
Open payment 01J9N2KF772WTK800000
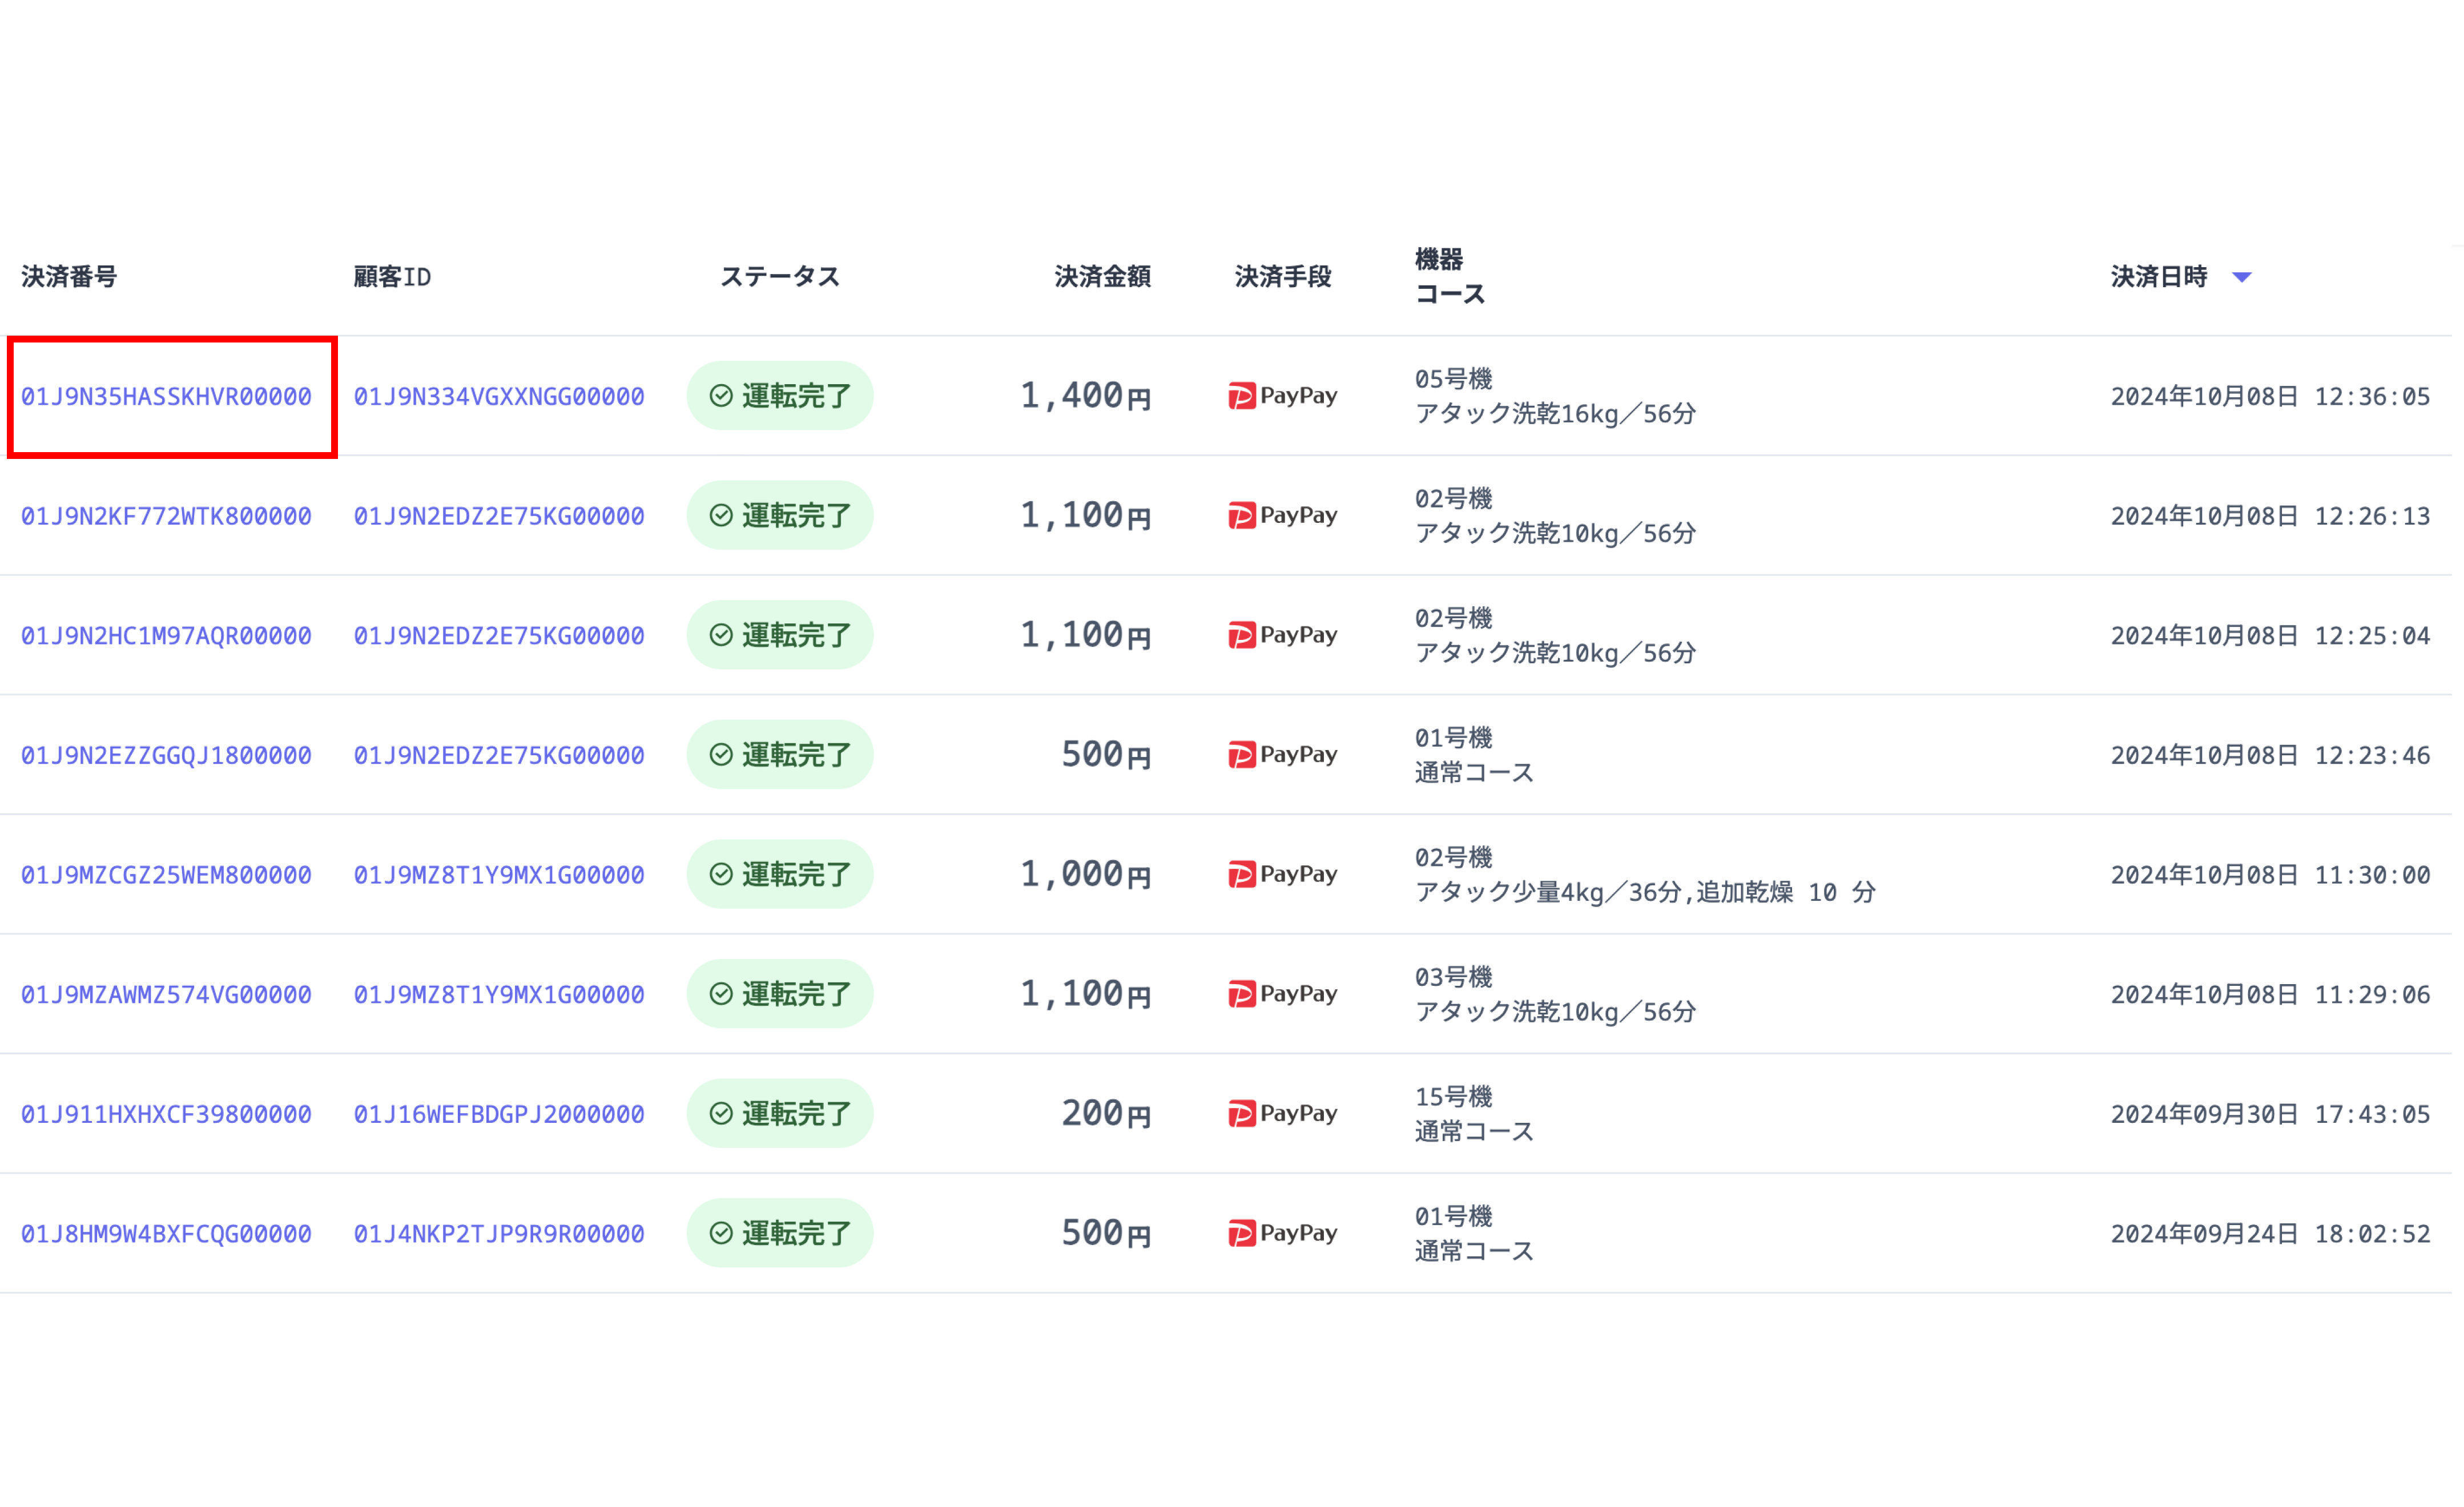click(x=166, y=516)
